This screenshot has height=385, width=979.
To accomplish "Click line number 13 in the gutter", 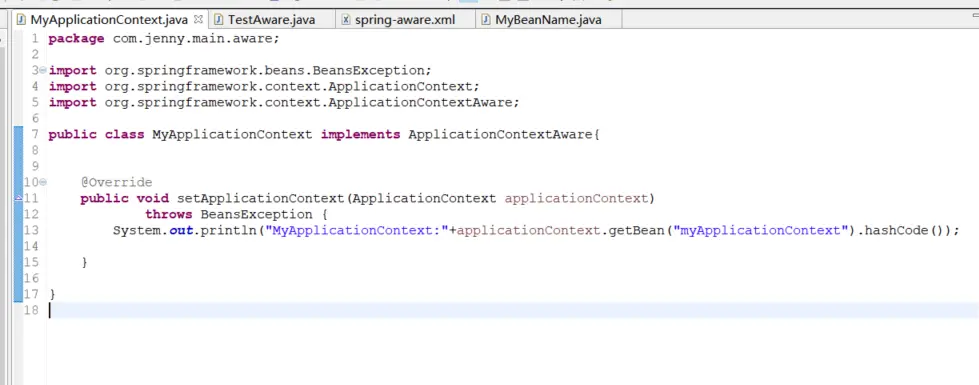I will coord(31,230).
